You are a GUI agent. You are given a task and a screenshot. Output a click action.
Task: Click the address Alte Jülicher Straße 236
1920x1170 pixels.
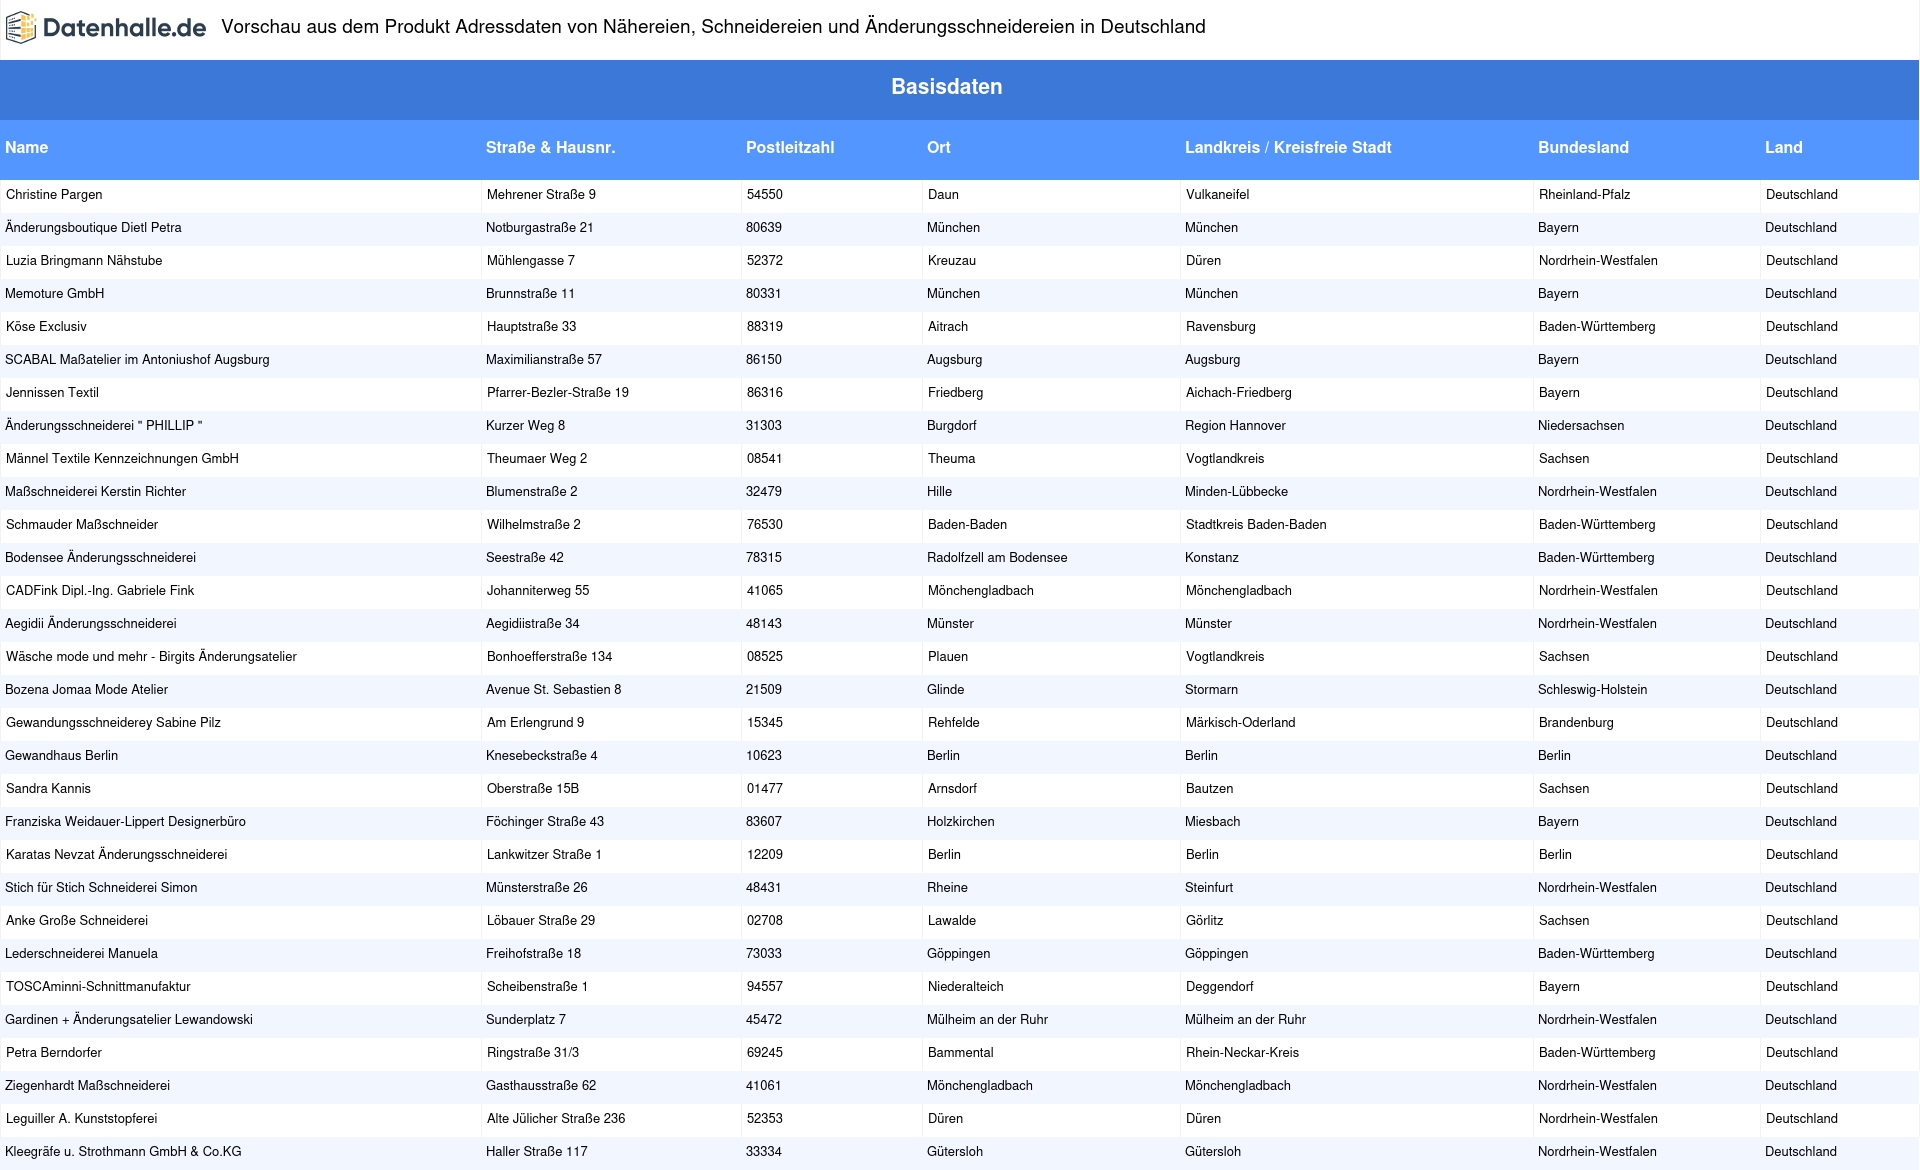click(556, 1119)
